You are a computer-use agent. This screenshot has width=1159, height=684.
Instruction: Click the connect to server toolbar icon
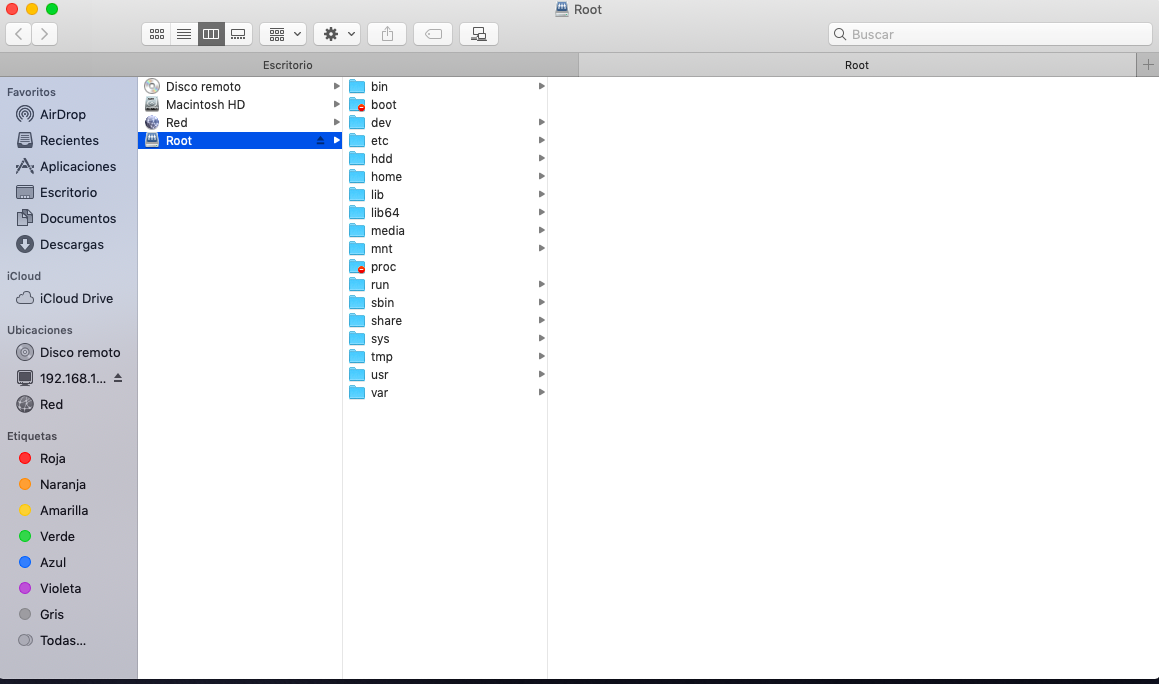[x=479, y=34]
